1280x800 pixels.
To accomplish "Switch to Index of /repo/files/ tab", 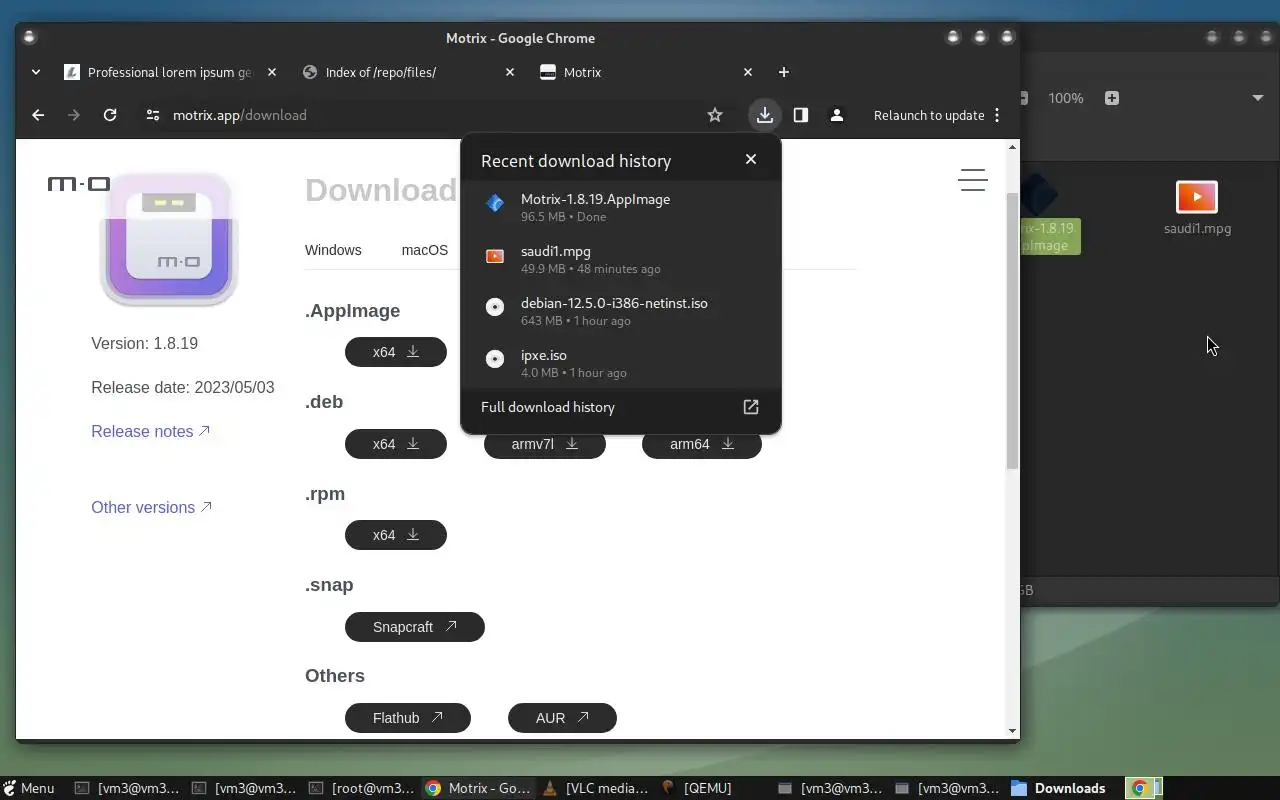I will pyautogui.click(x=407, y=72).
